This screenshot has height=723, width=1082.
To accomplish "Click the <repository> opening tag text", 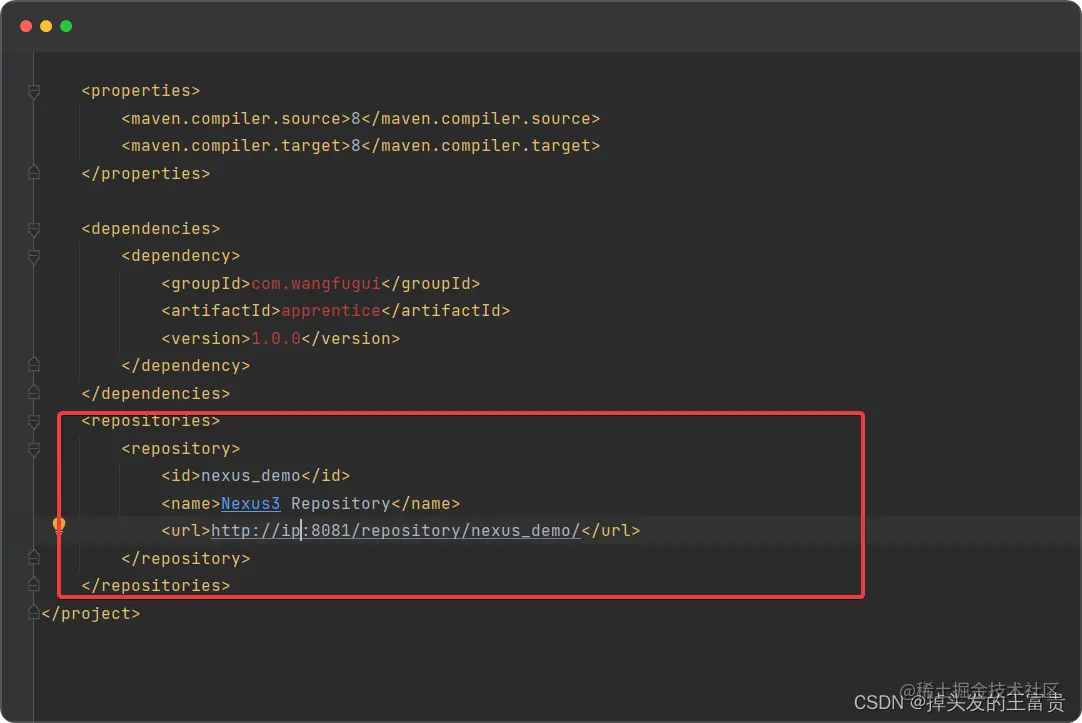I will point(181,448).
